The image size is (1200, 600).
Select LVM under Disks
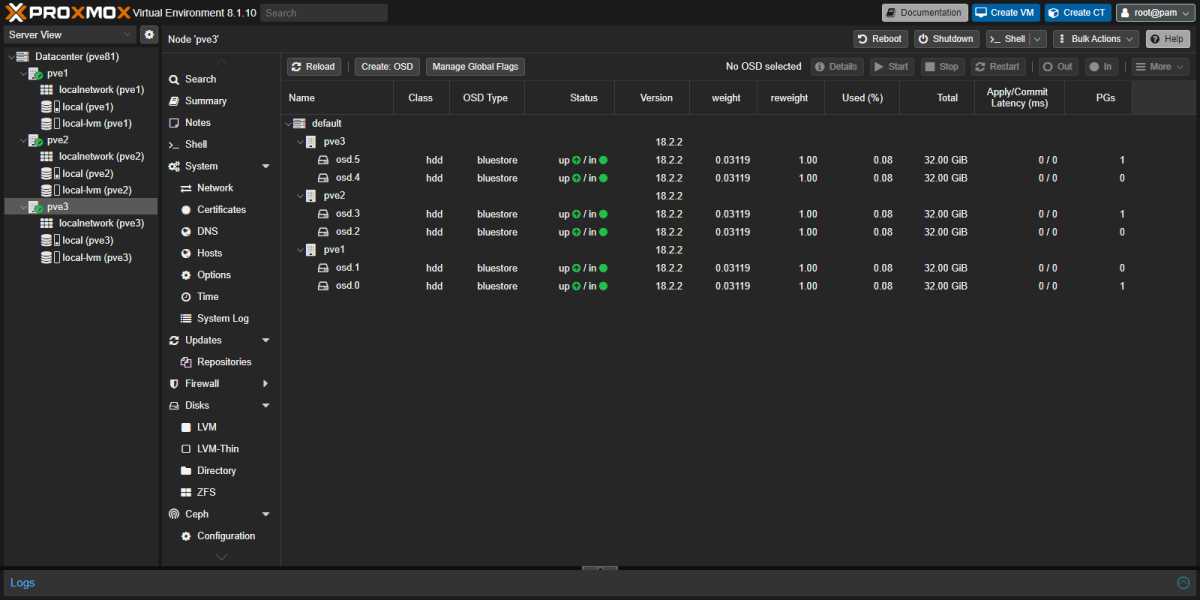[207, 427]
